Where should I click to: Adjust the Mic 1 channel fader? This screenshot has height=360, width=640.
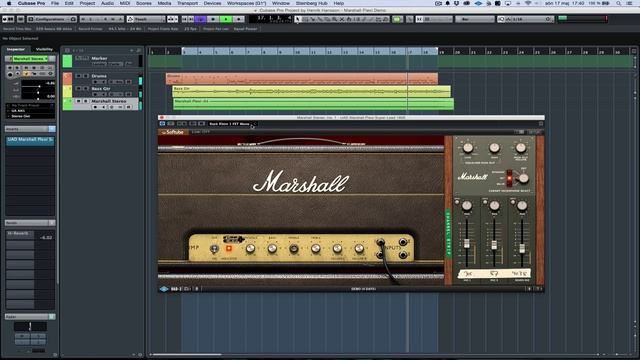point(467,244)
